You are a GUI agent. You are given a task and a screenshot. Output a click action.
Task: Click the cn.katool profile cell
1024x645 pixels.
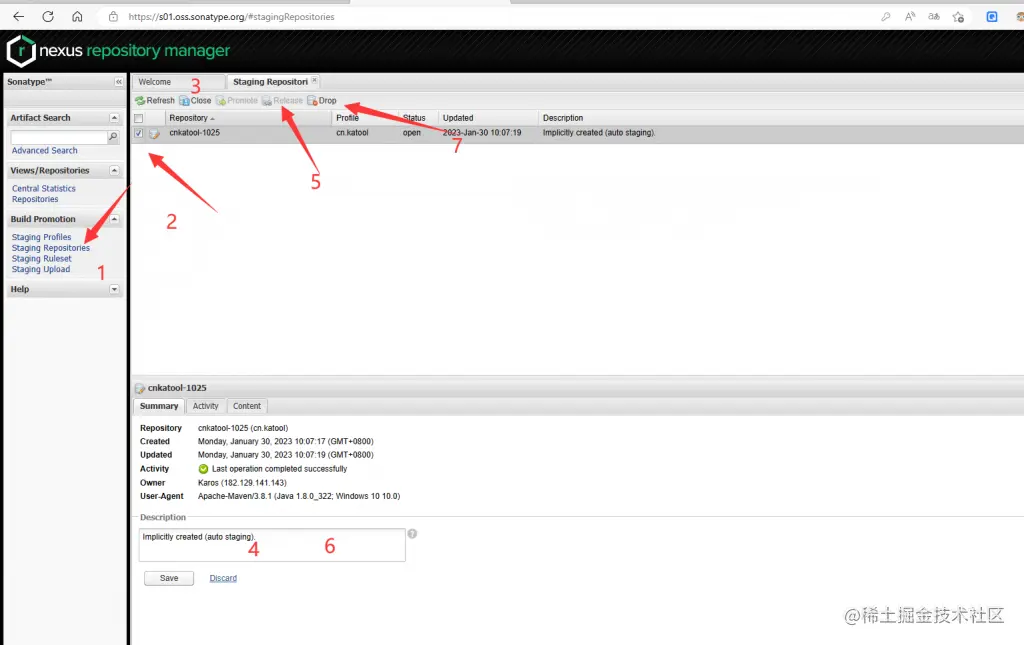pyautogui.click(x=352, y=133)
